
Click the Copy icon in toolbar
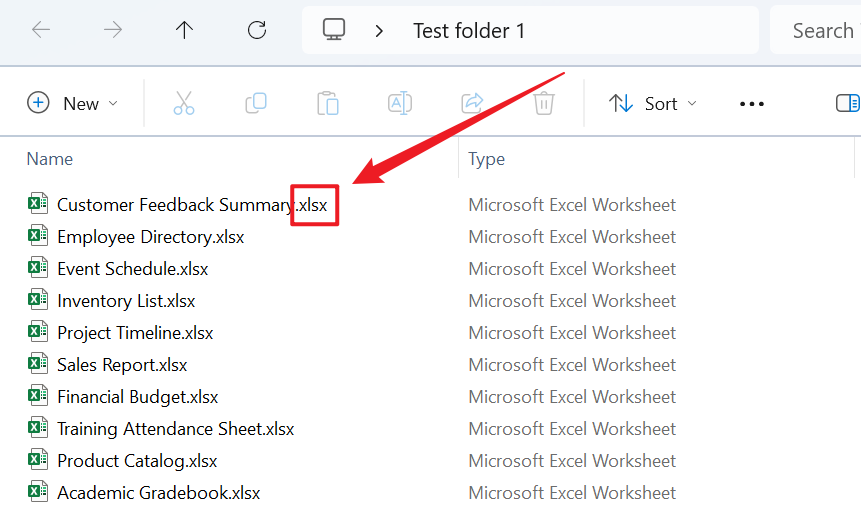(x=256, y=103)
